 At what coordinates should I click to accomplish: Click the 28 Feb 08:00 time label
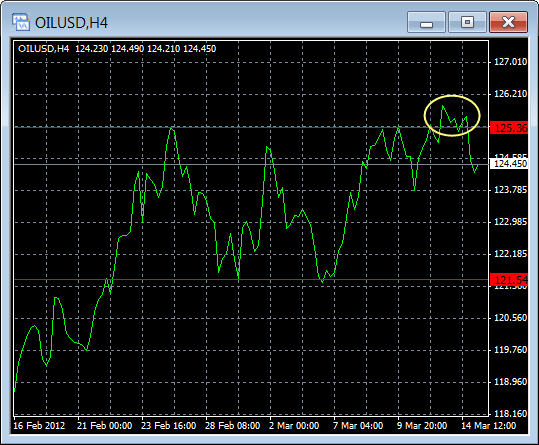pos(232,426)
